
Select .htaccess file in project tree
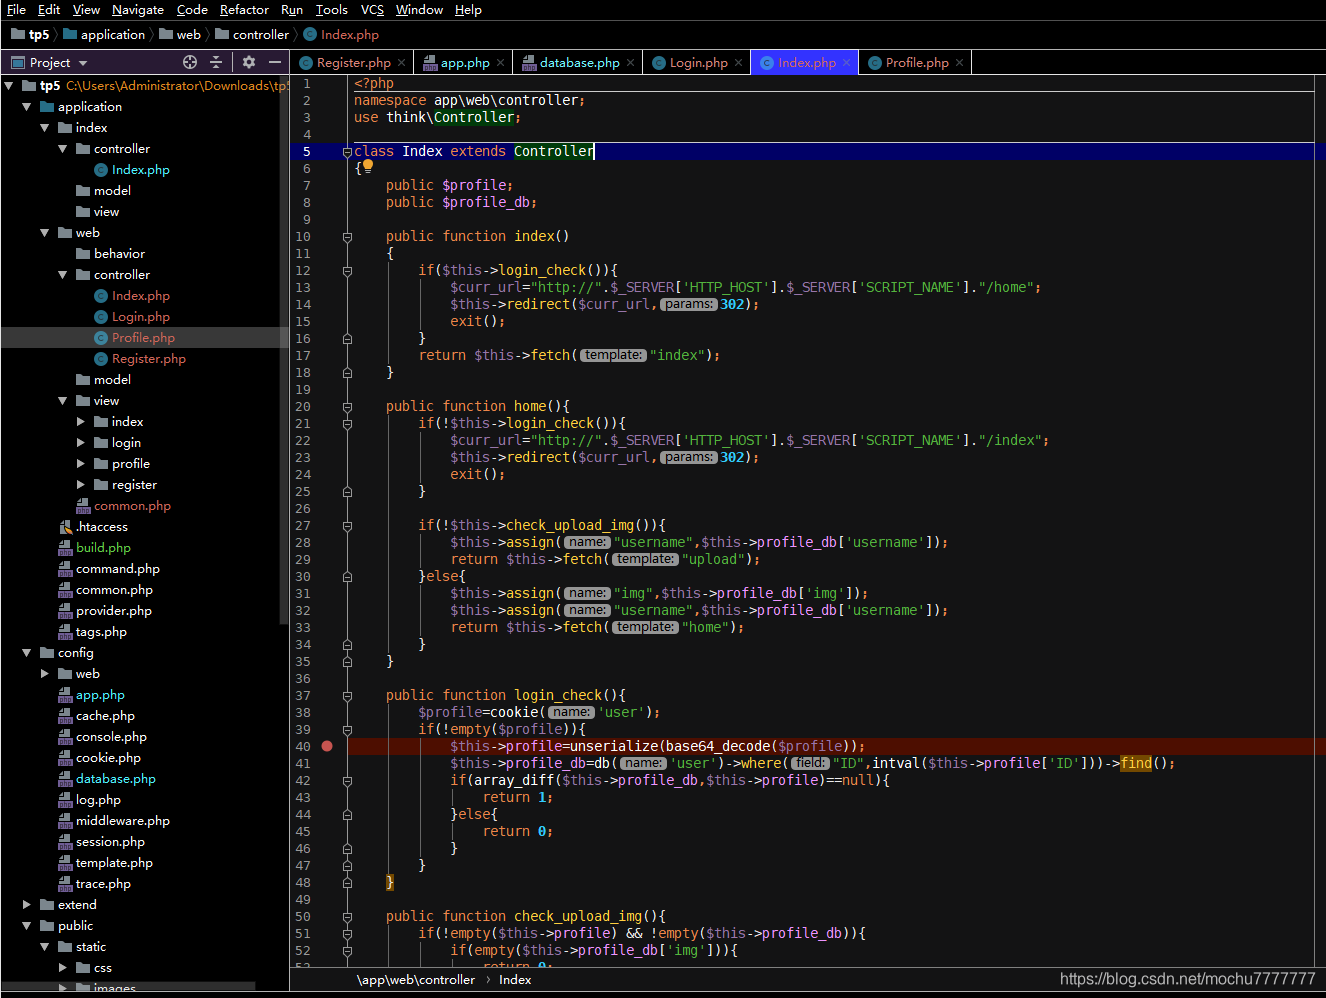(102, 527)
